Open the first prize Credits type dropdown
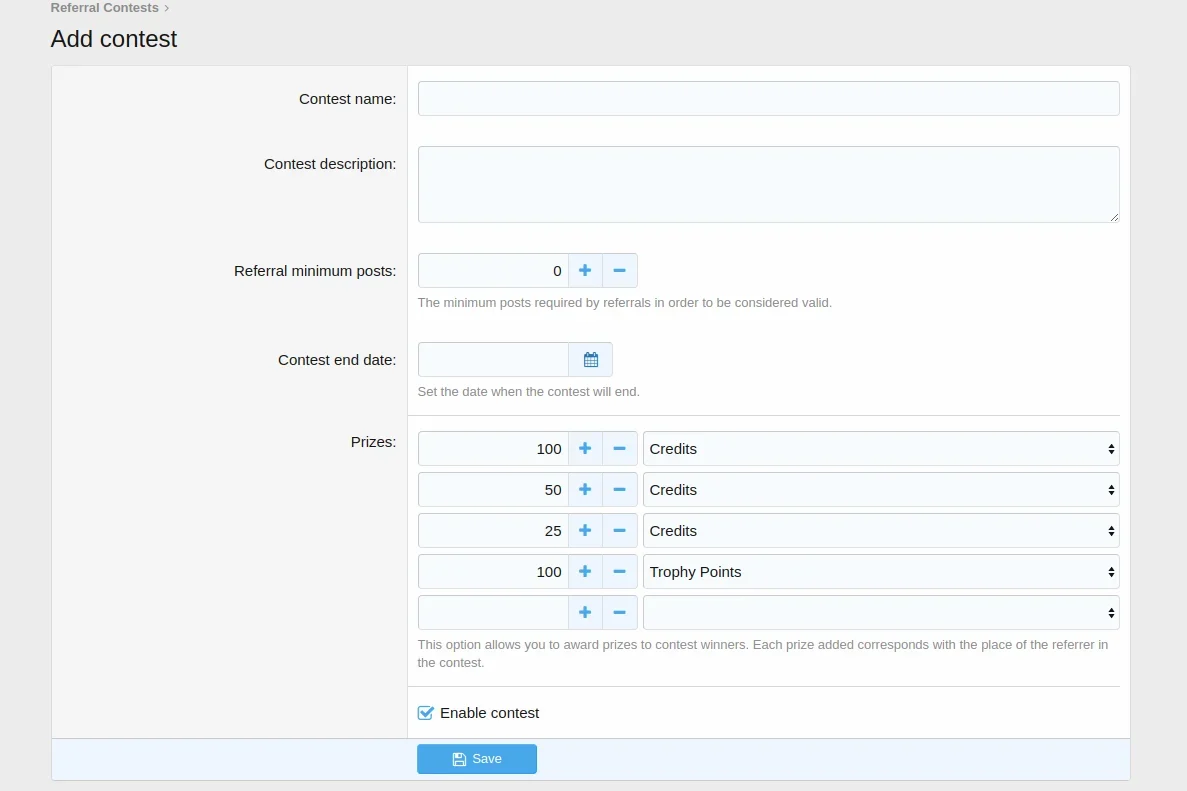 tap(880, 449)
